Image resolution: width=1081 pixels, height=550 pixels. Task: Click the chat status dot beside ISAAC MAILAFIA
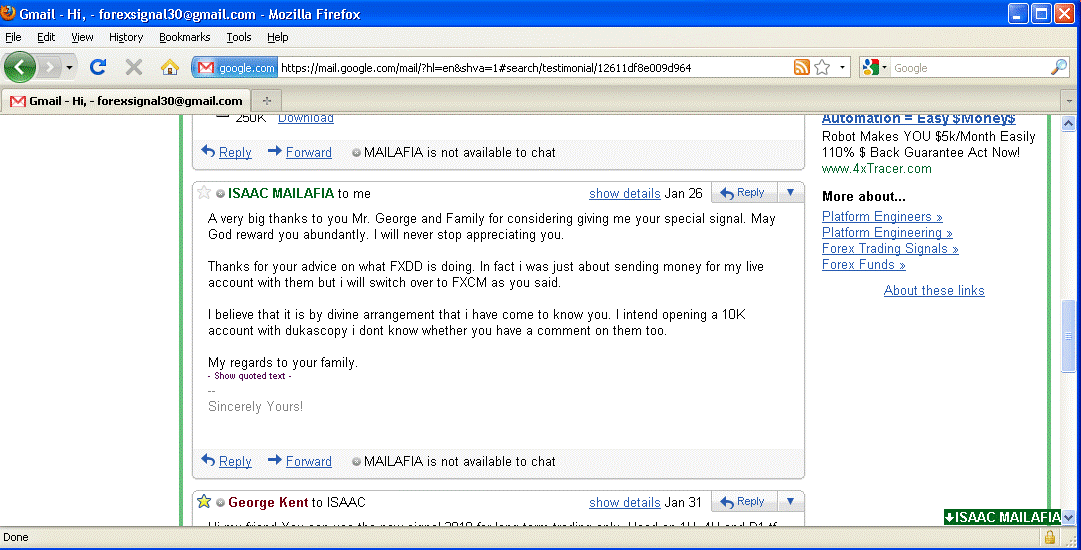(220, 194)
